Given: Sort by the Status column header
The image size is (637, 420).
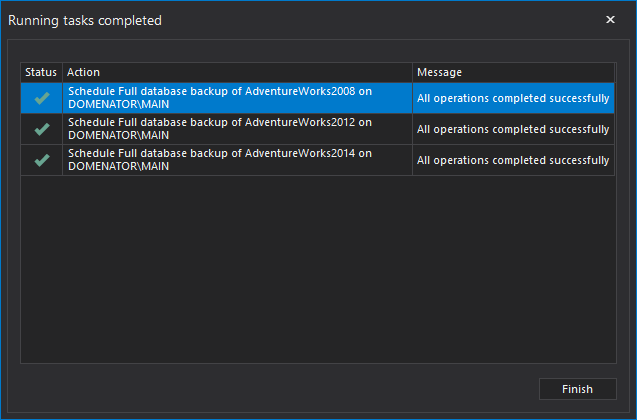Looking at the screenshot, I should (41, 73).
